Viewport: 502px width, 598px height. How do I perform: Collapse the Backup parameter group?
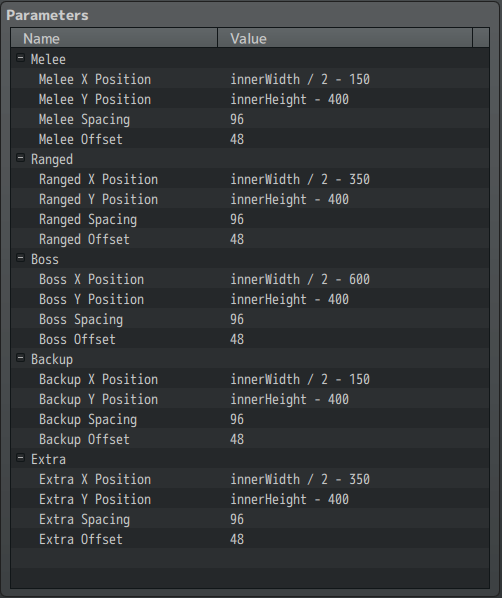[x=21, y=358]
